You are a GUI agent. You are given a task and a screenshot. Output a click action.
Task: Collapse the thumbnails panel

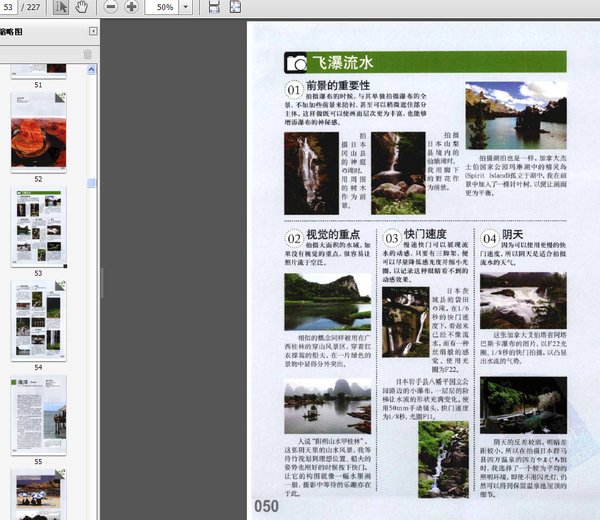tap(93, 32)
